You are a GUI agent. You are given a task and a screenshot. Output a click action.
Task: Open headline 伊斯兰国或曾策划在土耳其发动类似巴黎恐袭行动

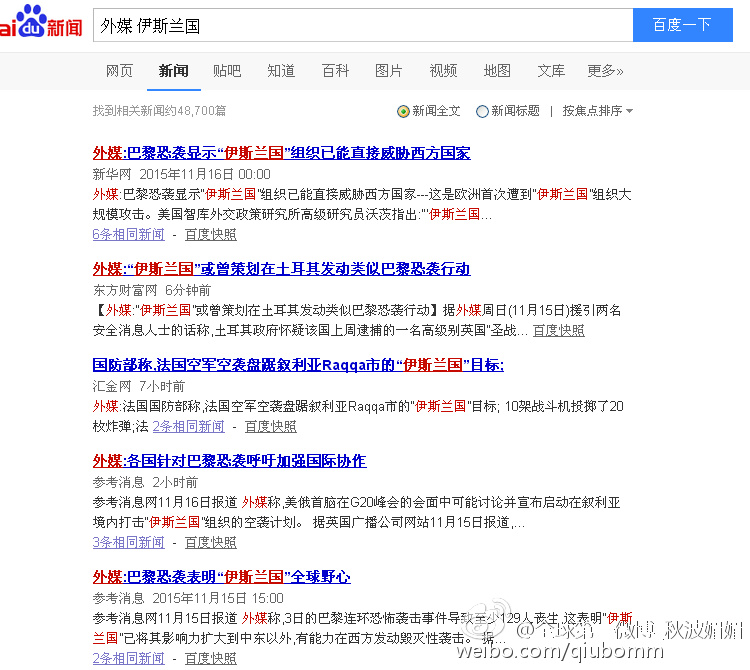pyautogui.click(x=281, y=269)
